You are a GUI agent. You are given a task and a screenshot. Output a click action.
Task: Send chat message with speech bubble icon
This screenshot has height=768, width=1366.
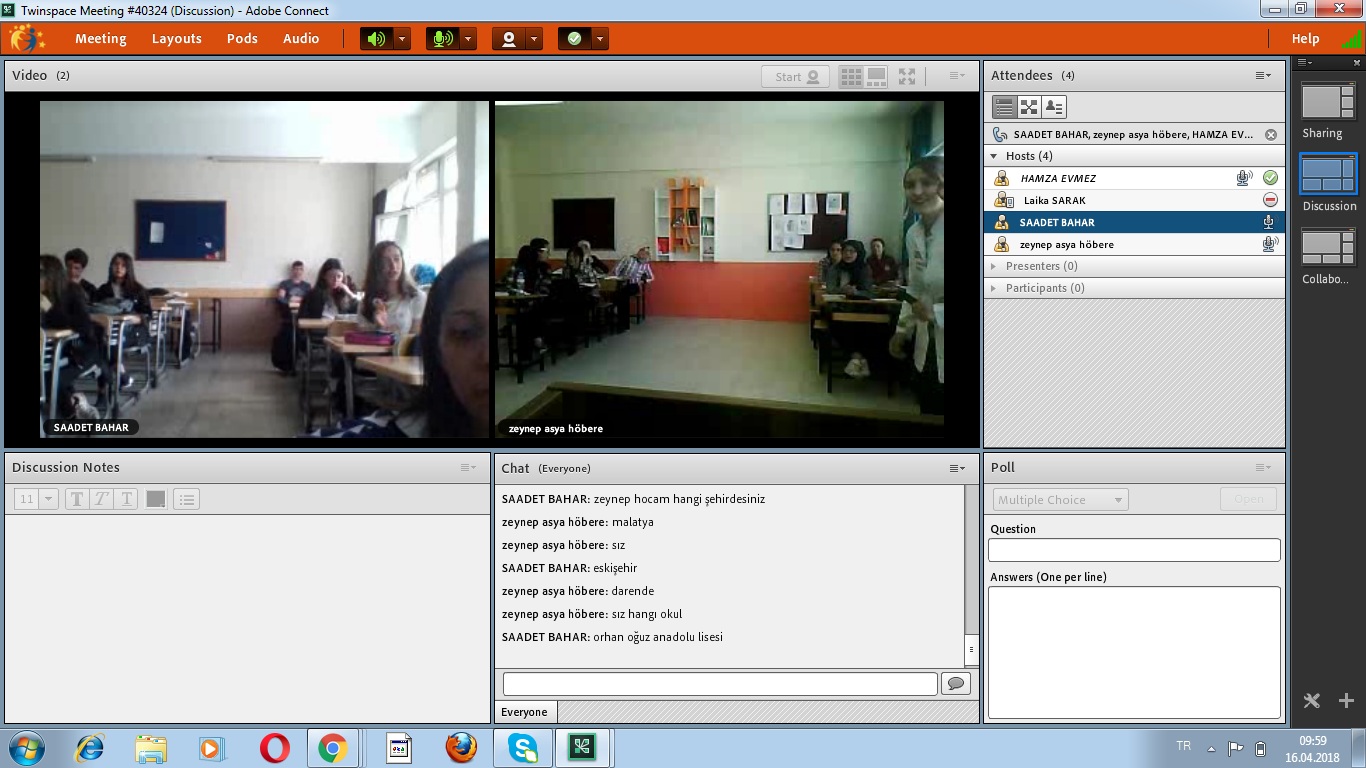(x=956, y=683)
